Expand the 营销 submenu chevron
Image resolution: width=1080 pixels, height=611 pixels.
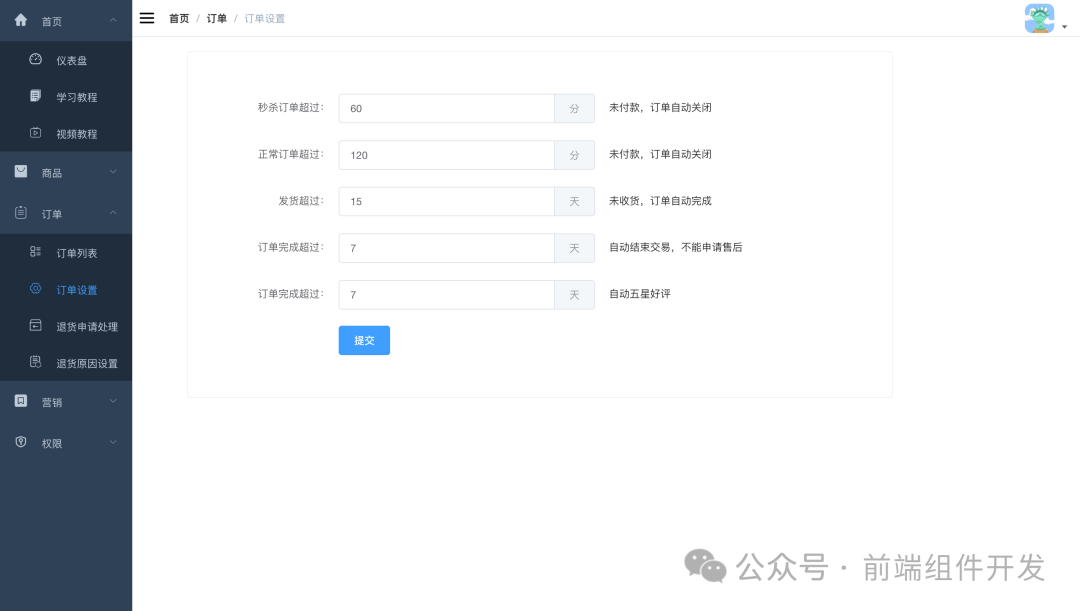113,400
